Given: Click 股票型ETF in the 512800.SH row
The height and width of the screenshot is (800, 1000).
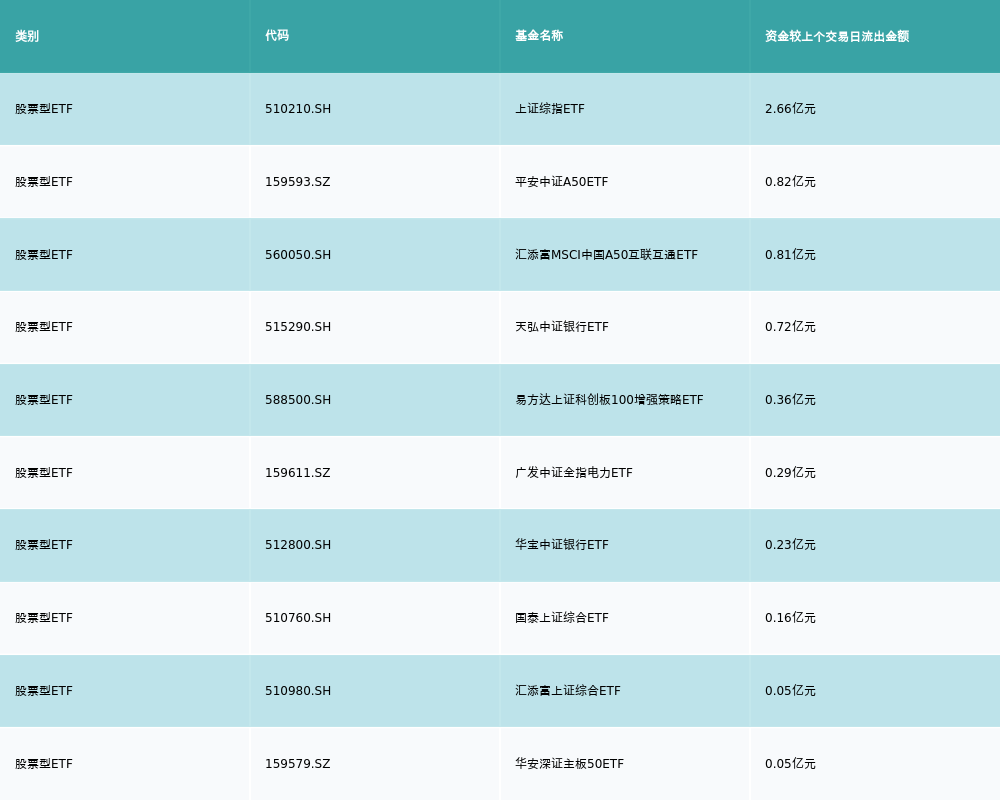Looking at the screenshot, I should tap(44, 545).
